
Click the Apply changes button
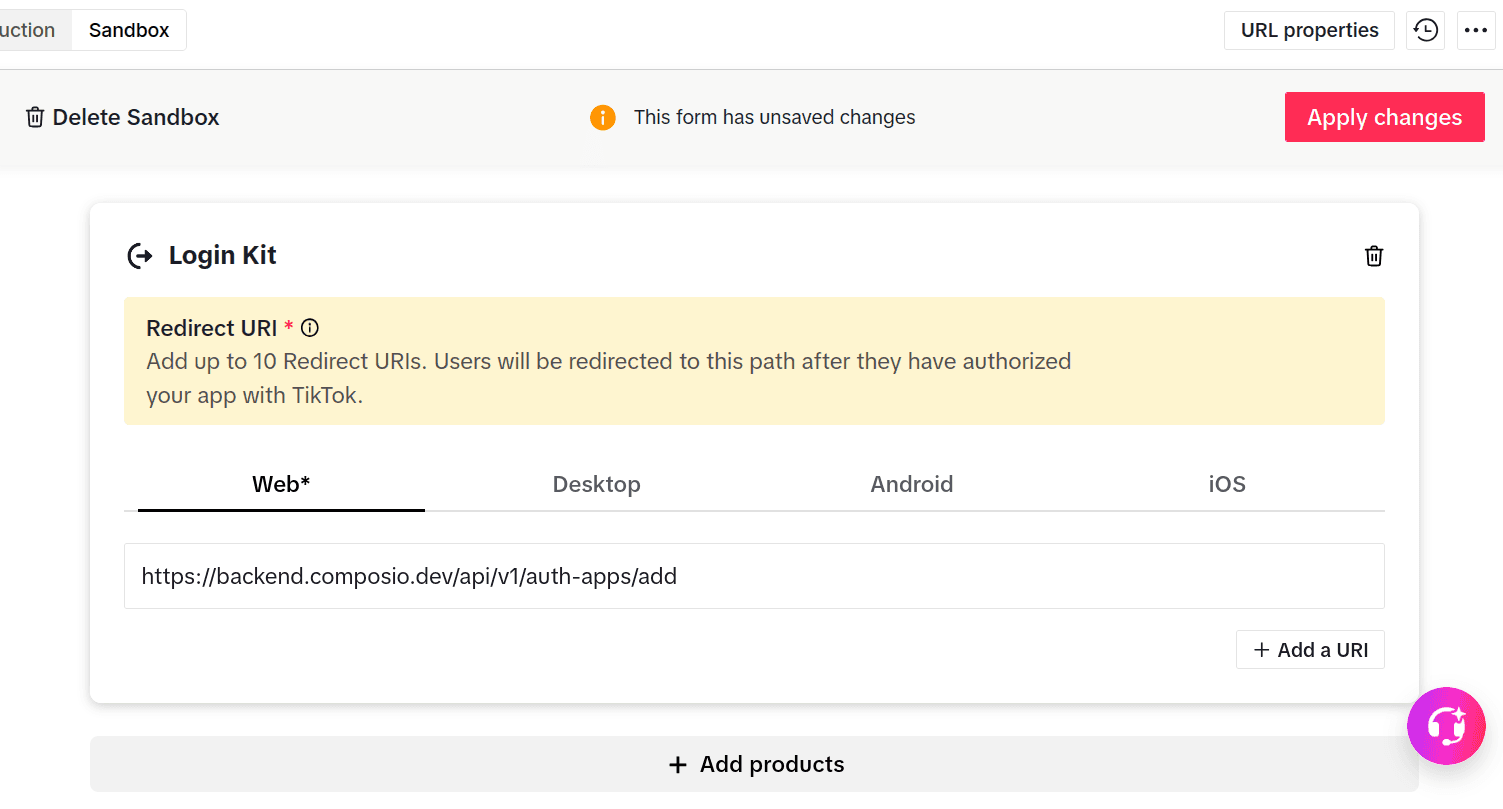pos(1385,117)
